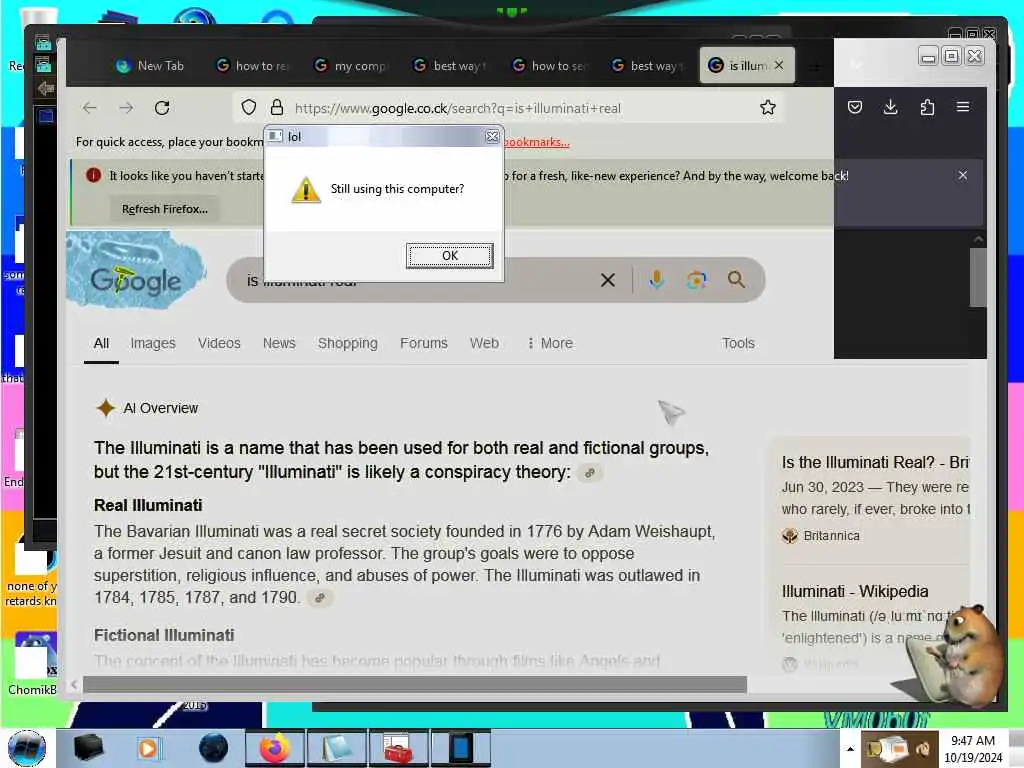
Task: Select the Images search filter
Action: pyautogui.click(x=153, y=344)
